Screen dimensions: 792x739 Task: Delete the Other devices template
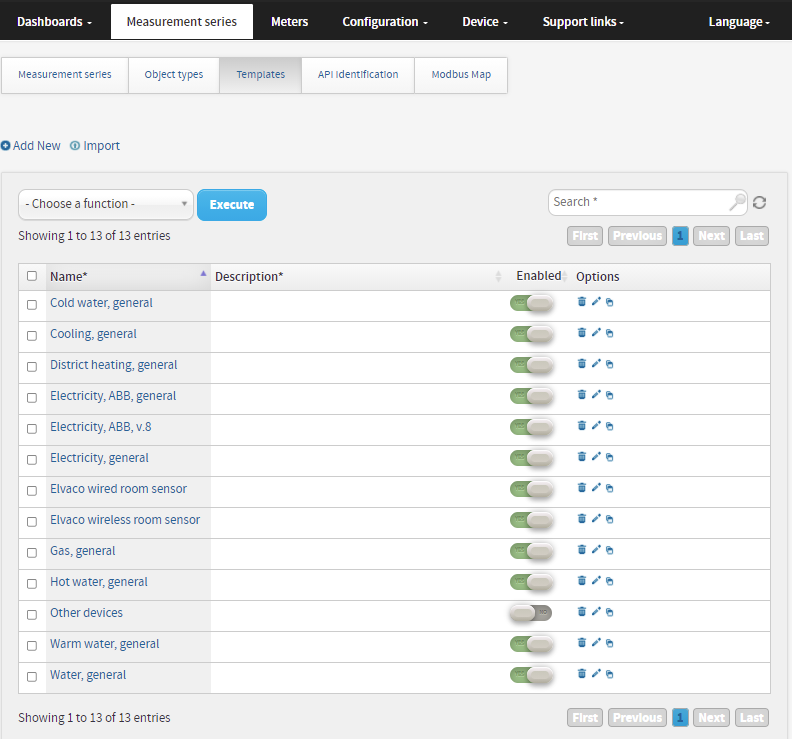pos(581,612)
